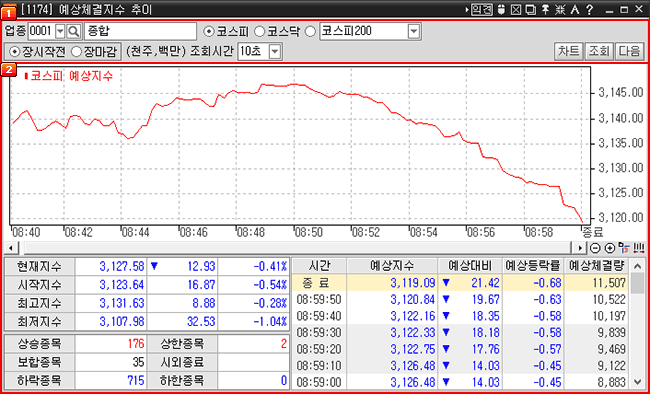The width and height of the screenshot is (650, 394).
Task: Click the 시작지수 value 3,123.64
Action: tap(121, 285)
